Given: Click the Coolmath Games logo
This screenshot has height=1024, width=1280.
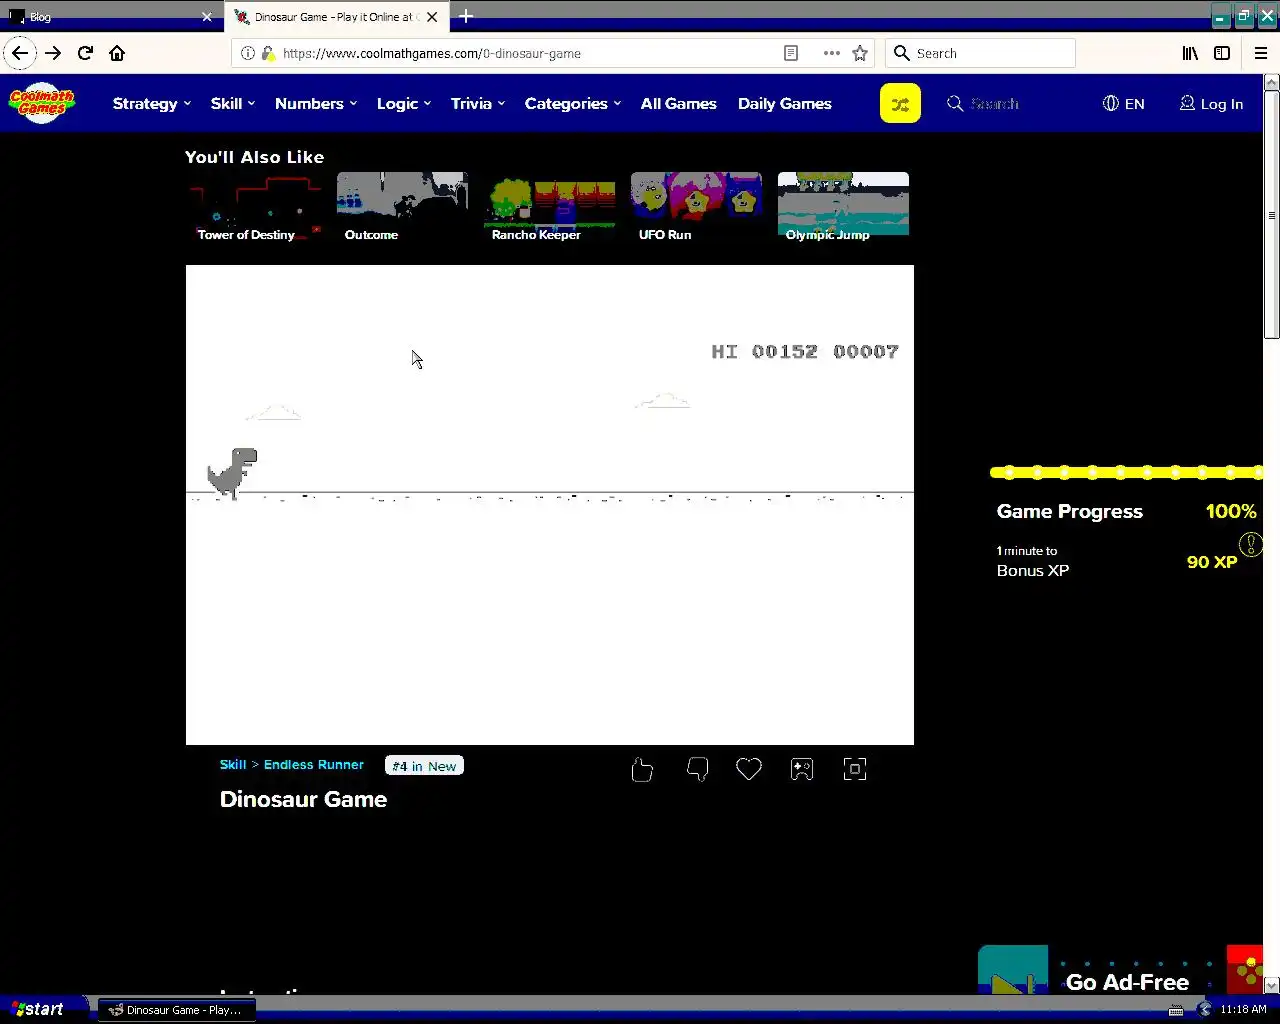Looking at the screenshot, I should click(x=42, y=103).
